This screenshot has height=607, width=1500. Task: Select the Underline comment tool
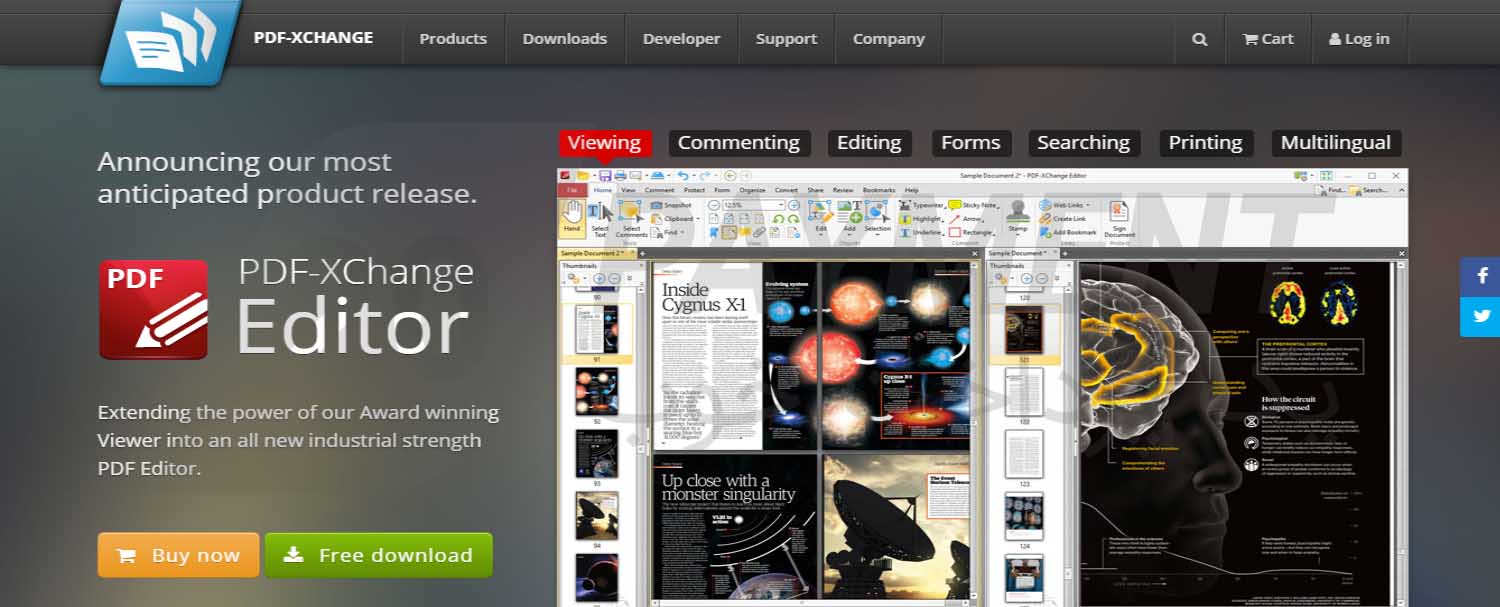coord(920,232)
